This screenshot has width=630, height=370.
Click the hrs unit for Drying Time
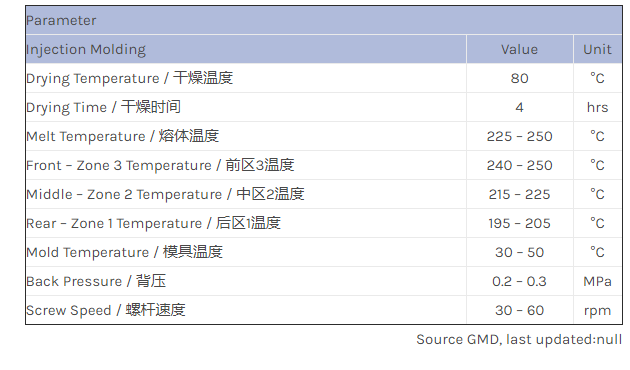(x=597, y=107)
